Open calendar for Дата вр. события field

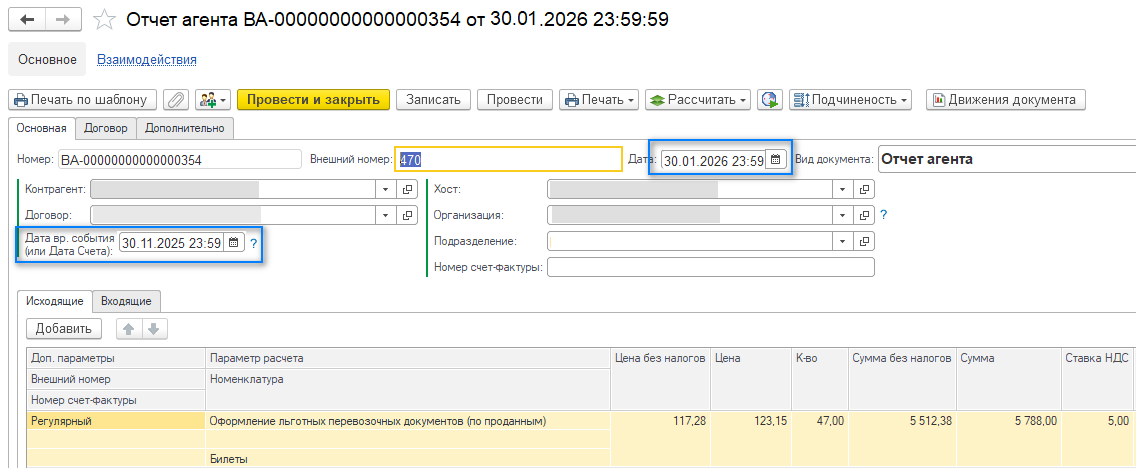point(233,243)
